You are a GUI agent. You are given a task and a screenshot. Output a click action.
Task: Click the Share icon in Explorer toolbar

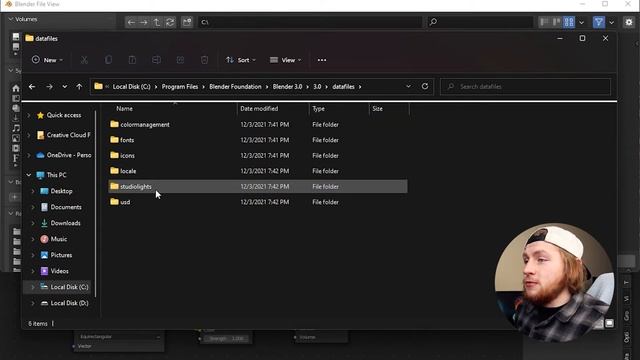click(180, 60)
